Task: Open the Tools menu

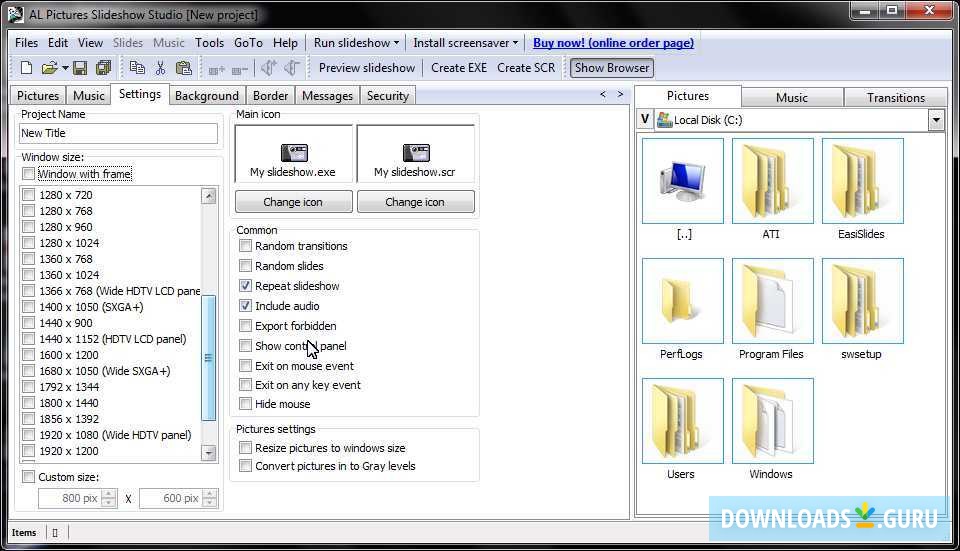Action: click(x=209, y=43)
